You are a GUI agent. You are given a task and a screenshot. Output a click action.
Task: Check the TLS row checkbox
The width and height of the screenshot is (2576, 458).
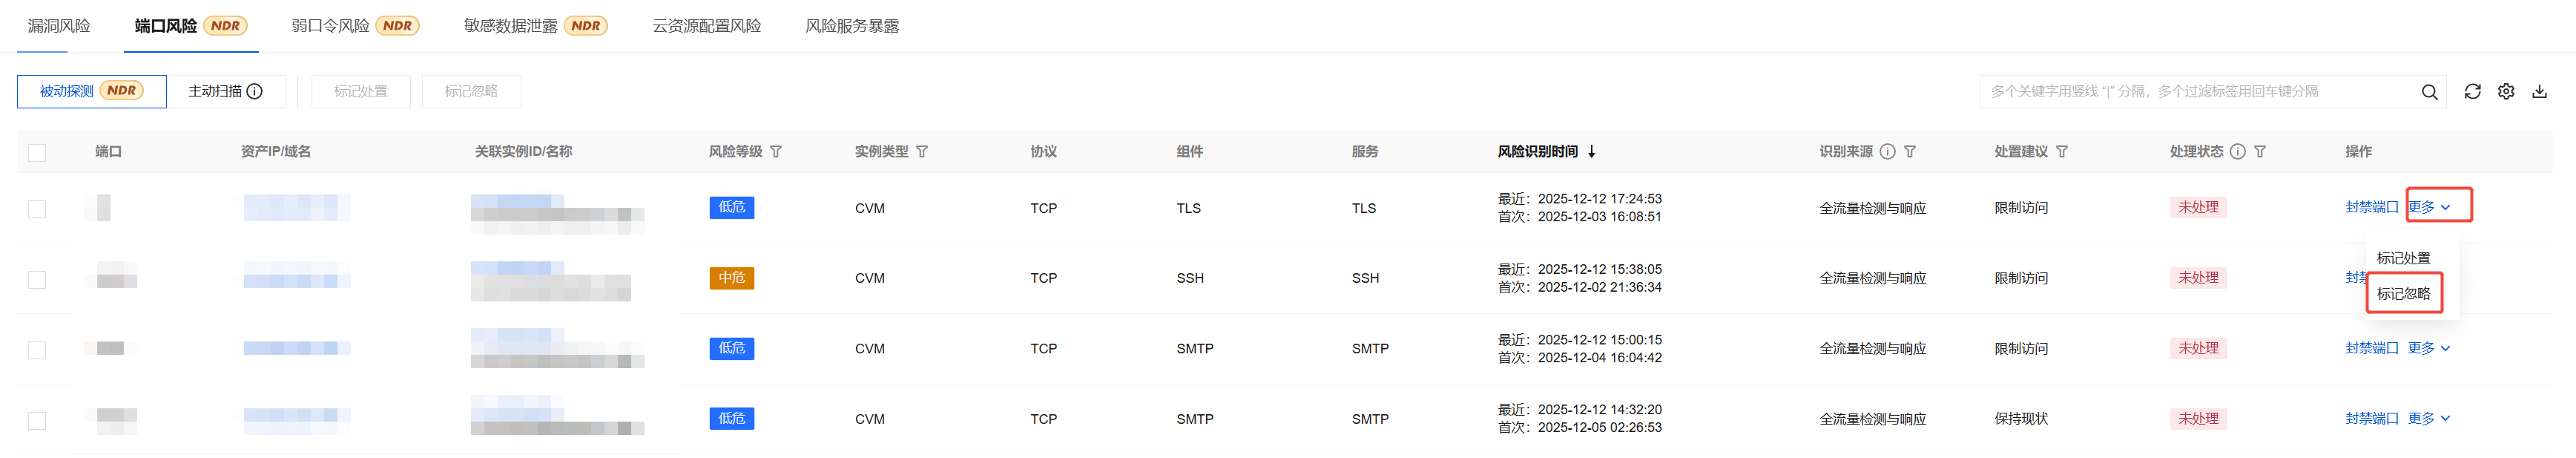pyautogui.click(x=37, y=209)
